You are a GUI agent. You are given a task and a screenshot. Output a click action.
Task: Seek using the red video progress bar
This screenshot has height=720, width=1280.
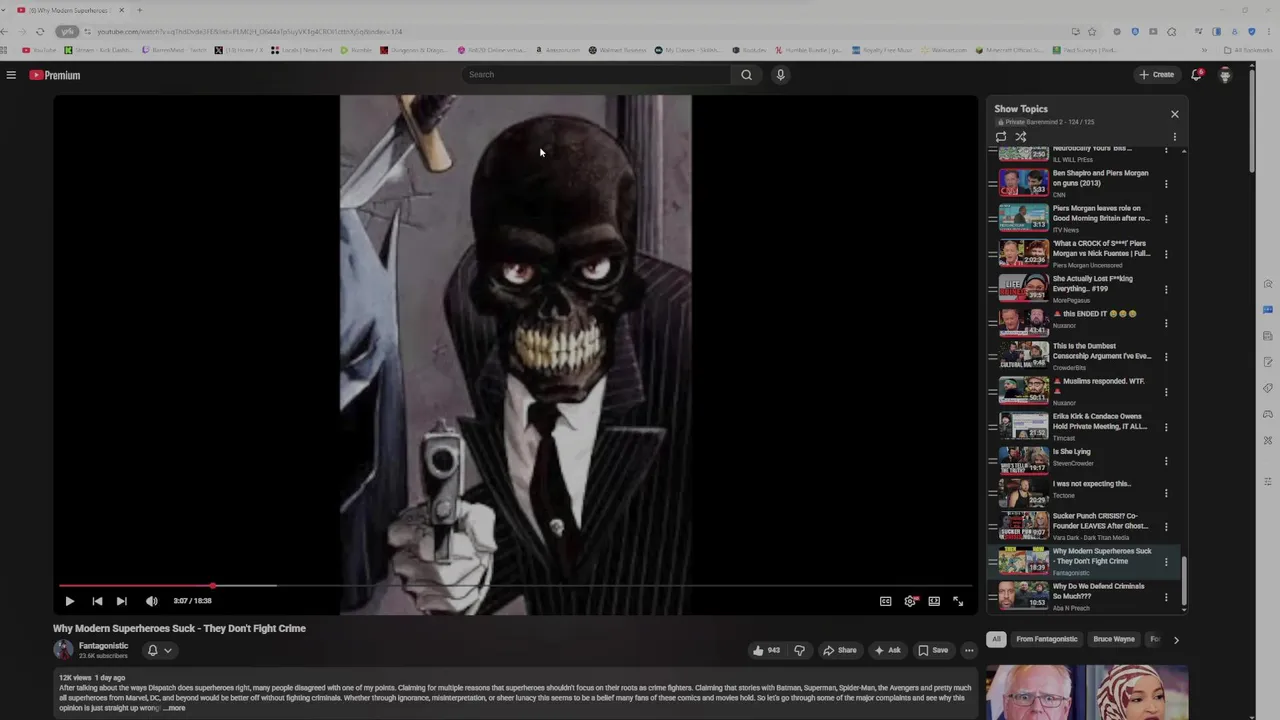tap(515, 586)
